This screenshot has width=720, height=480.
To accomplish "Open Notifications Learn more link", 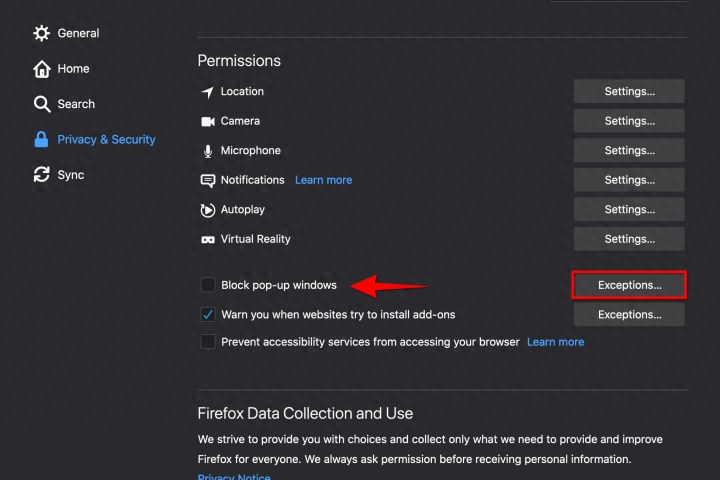I will coord(323,180).
